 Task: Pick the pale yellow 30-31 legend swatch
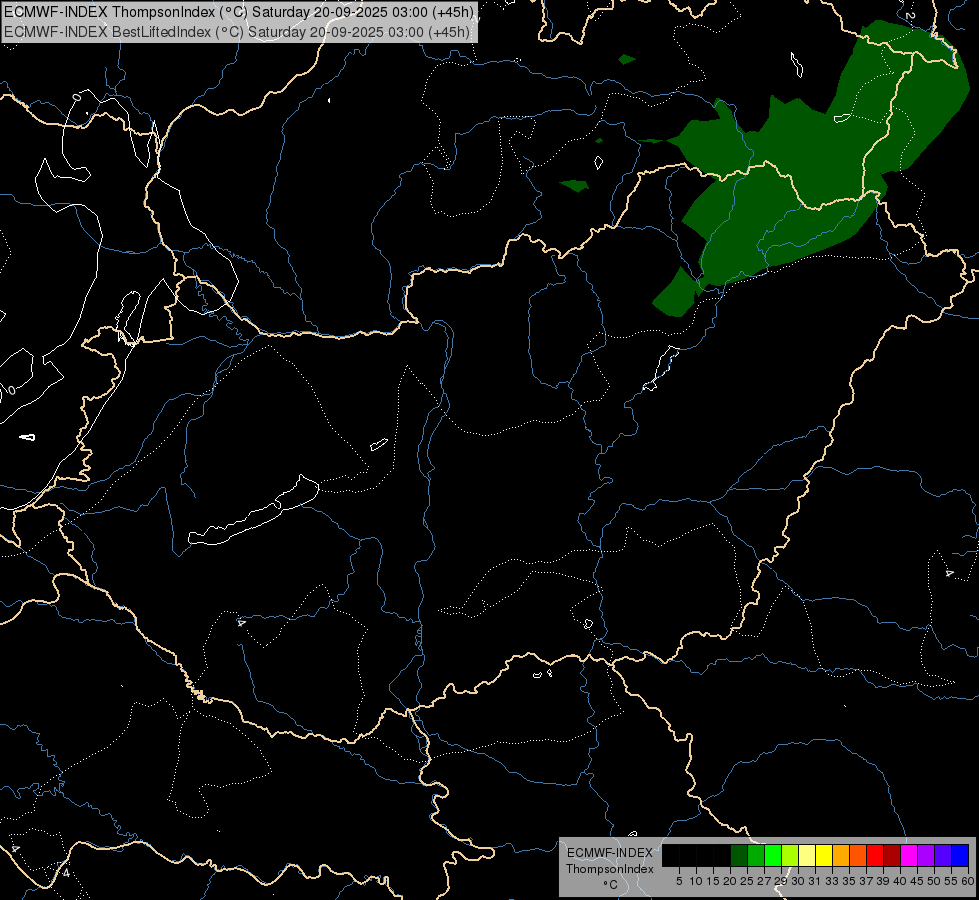point(807,855)
